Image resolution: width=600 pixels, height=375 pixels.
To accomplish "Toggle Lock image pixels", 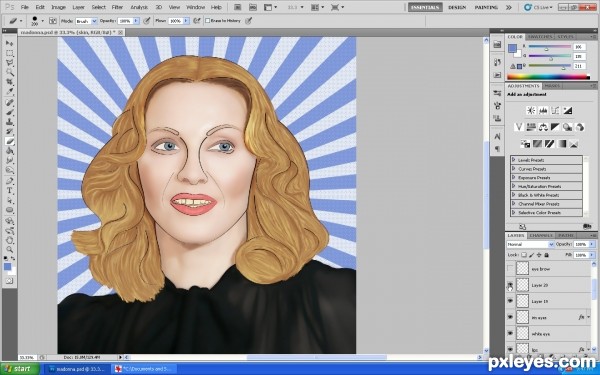I will coord(531,255).
